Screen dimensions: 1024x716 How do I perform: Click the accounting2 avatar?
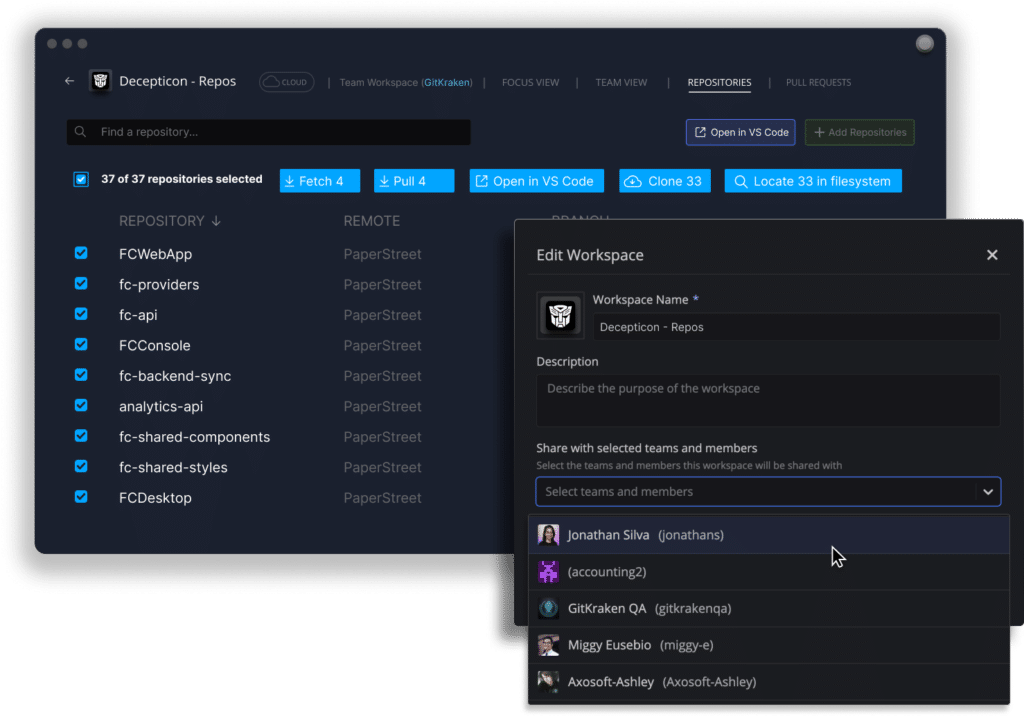[548, 572]
